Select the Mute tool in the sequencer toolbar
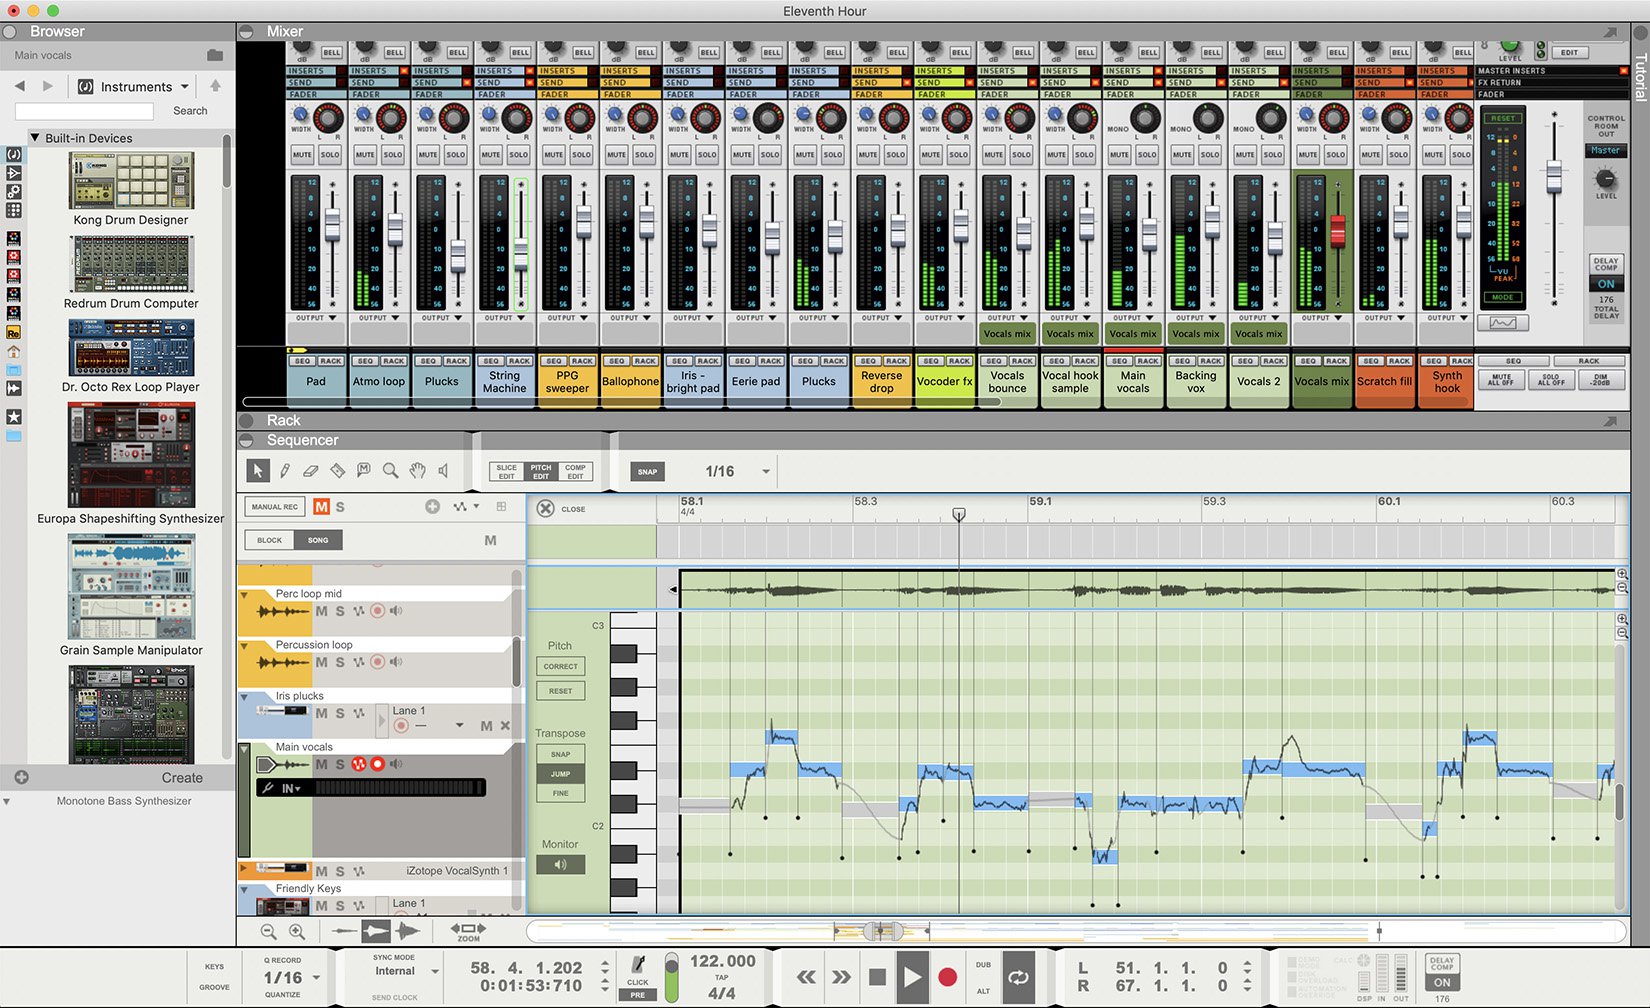 click(364, 470)
